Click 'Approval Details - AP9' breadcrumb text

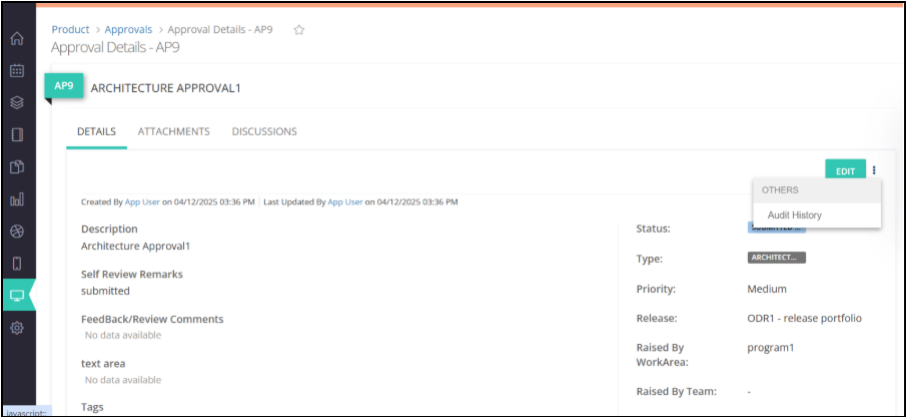point(220,29)
